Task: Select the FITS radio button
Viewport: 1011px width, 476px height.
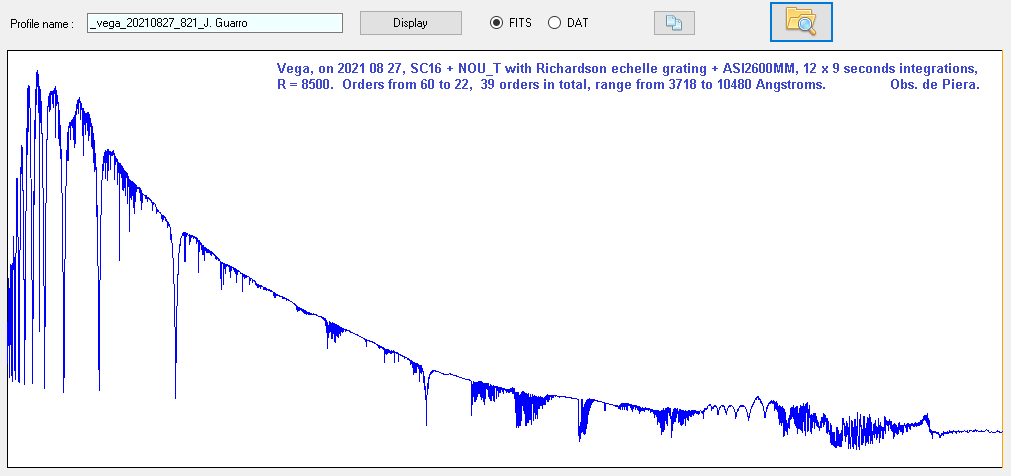Action: 496,23
